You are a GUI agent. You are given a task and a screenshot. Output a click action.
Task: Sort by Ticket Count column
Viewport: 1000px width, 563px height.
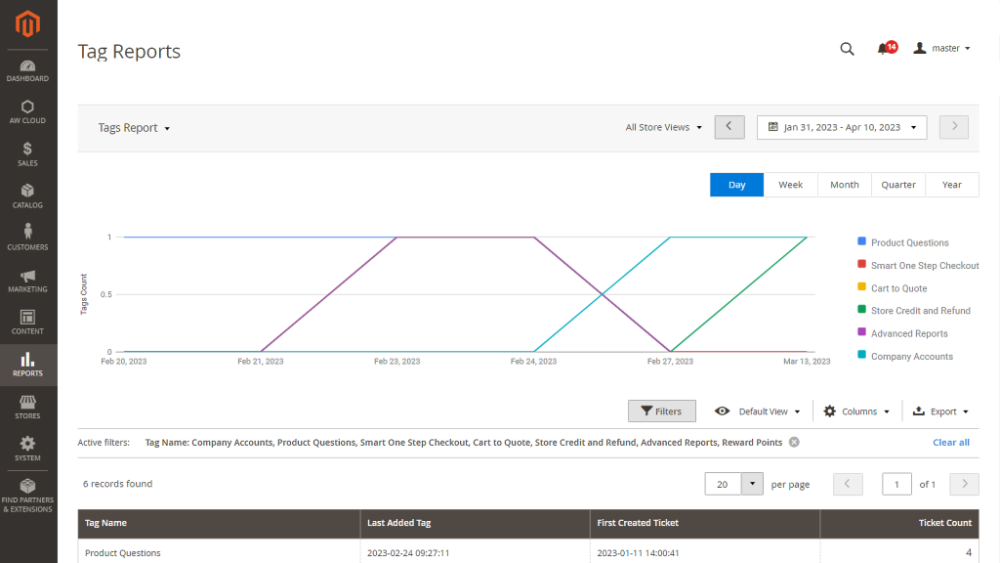click(x=899, y=523)
